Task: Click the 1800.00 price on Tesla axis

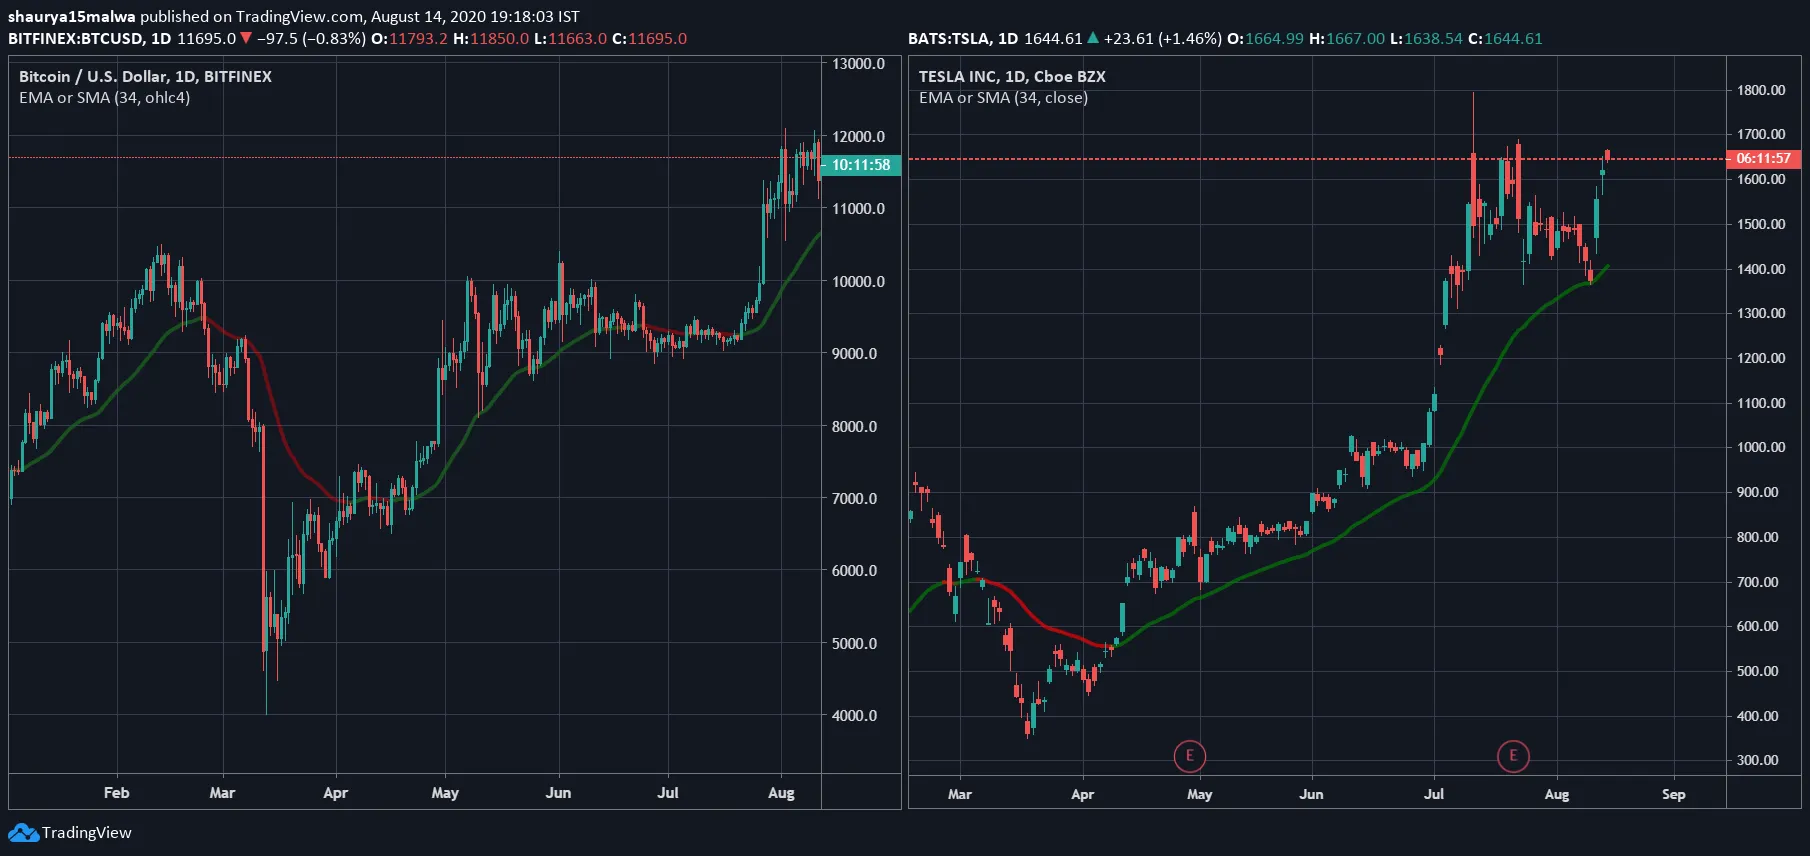Action: coord(1761,90)
